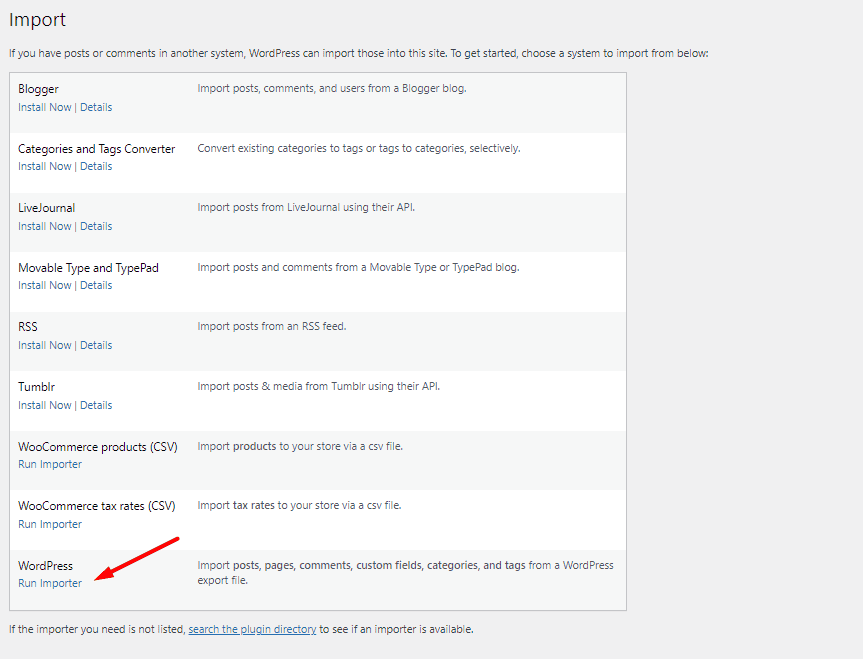
Task: View Details for the Blogger importer
Action: (96, 107)
